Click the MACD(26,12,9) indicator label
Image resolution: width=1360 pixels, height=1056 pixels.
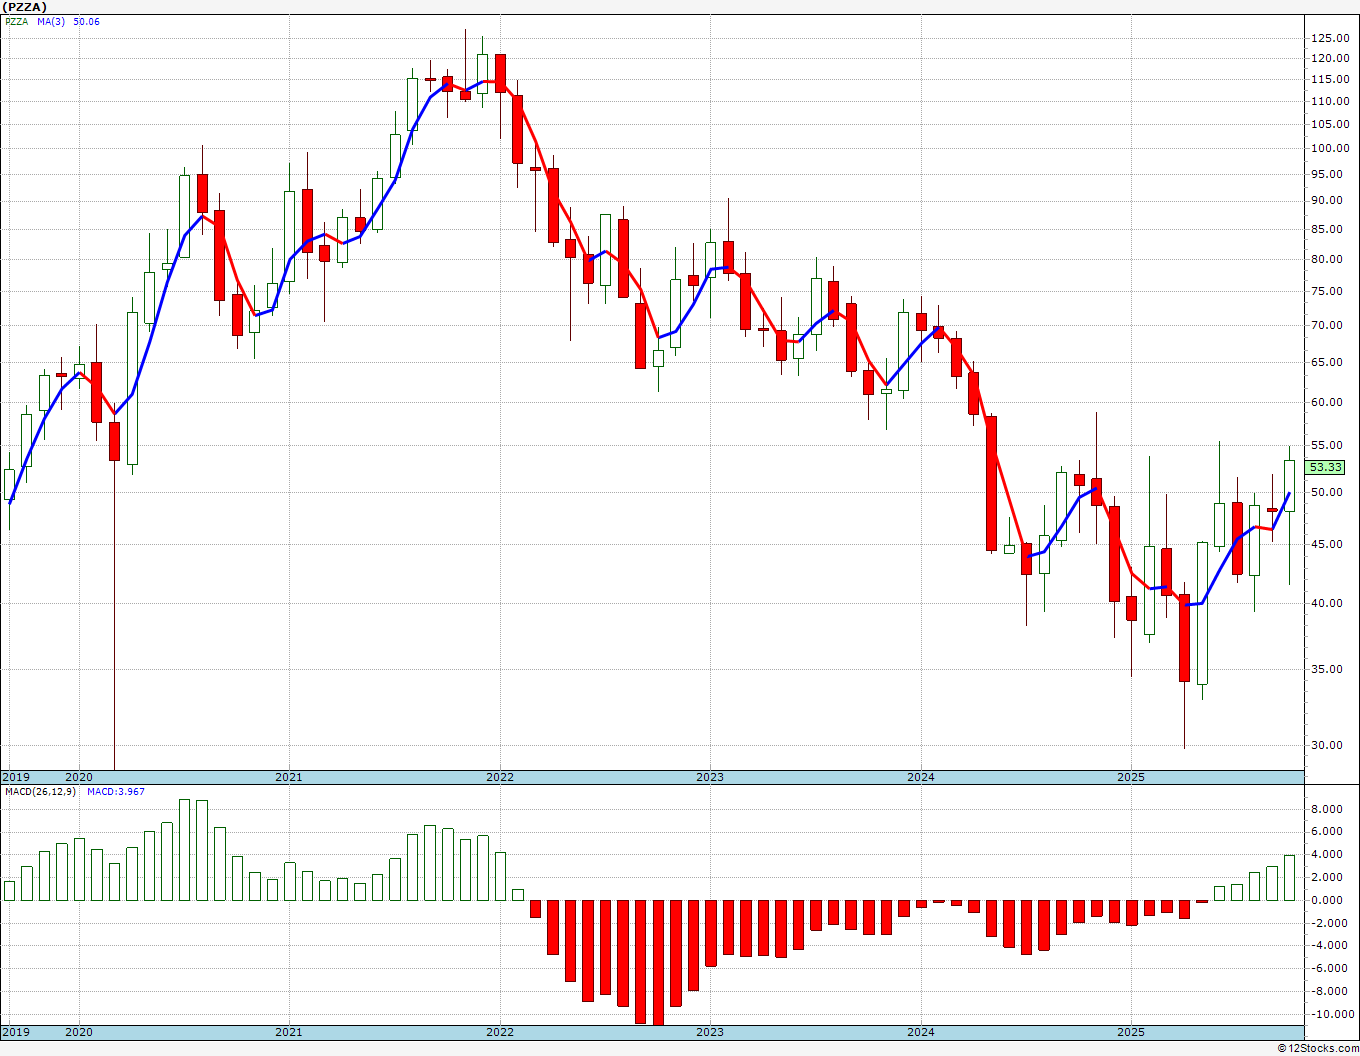click(x=40, y=792)
